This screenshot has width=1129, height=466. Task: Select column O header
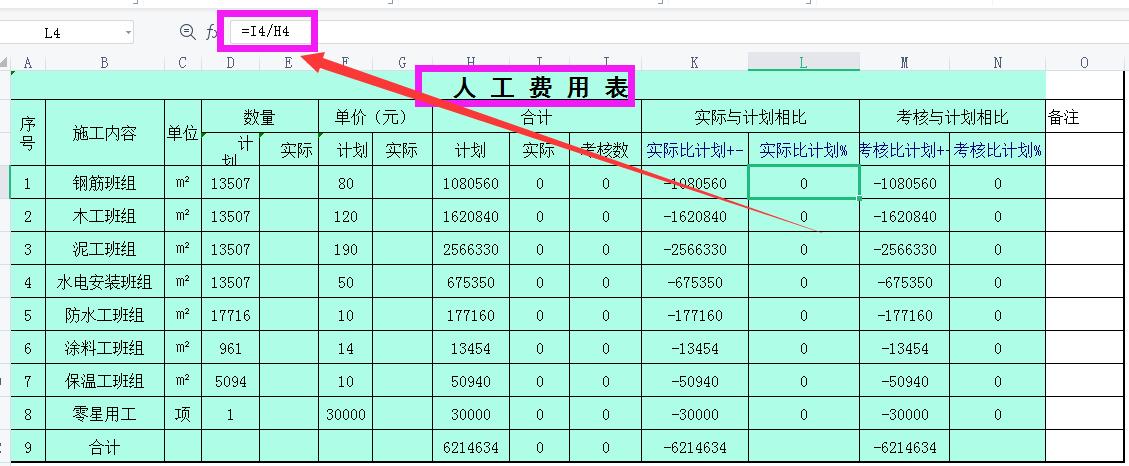1084,63
